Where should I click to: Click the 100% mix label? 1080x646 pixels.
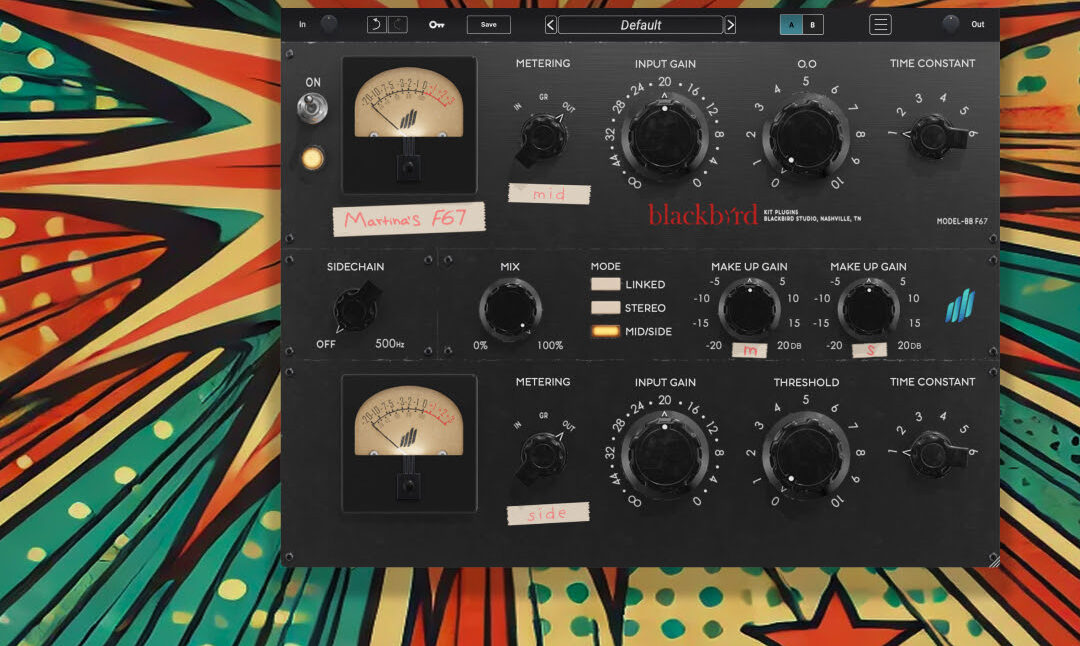(x=550, y=346)
